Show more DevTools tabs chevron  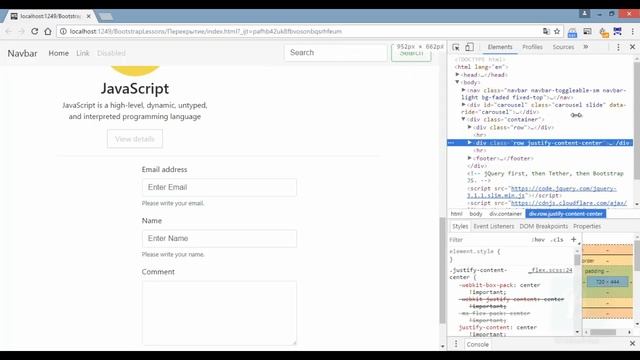(x=586, y=47)
